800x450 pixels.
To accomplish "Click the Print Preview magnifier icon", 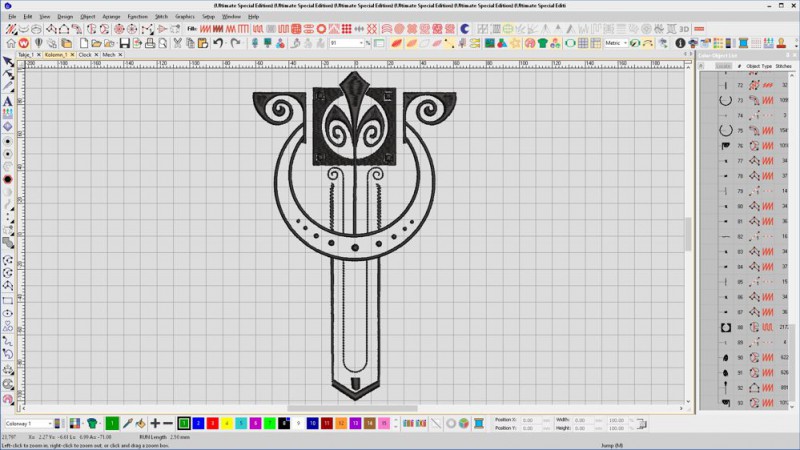I will 162,43.
